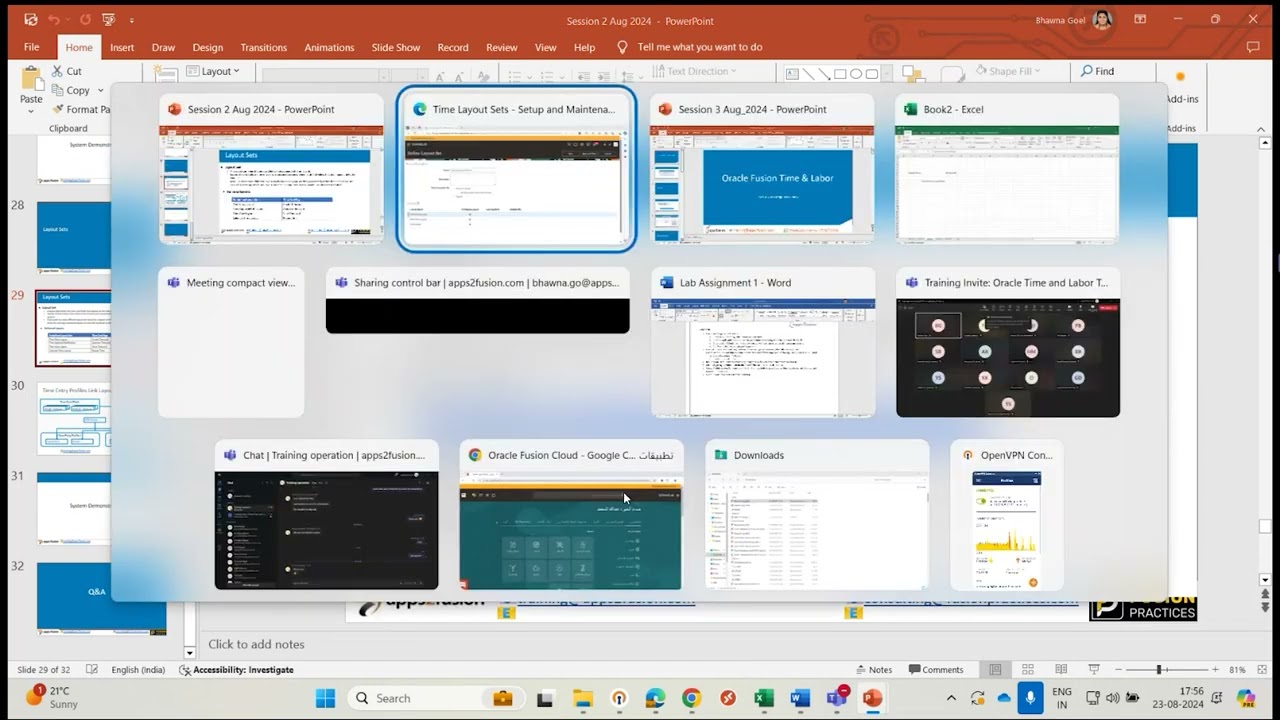Click the 81% zoom level
The width and height of the screenshot is (1280, 720).
tap(1237, 670)
